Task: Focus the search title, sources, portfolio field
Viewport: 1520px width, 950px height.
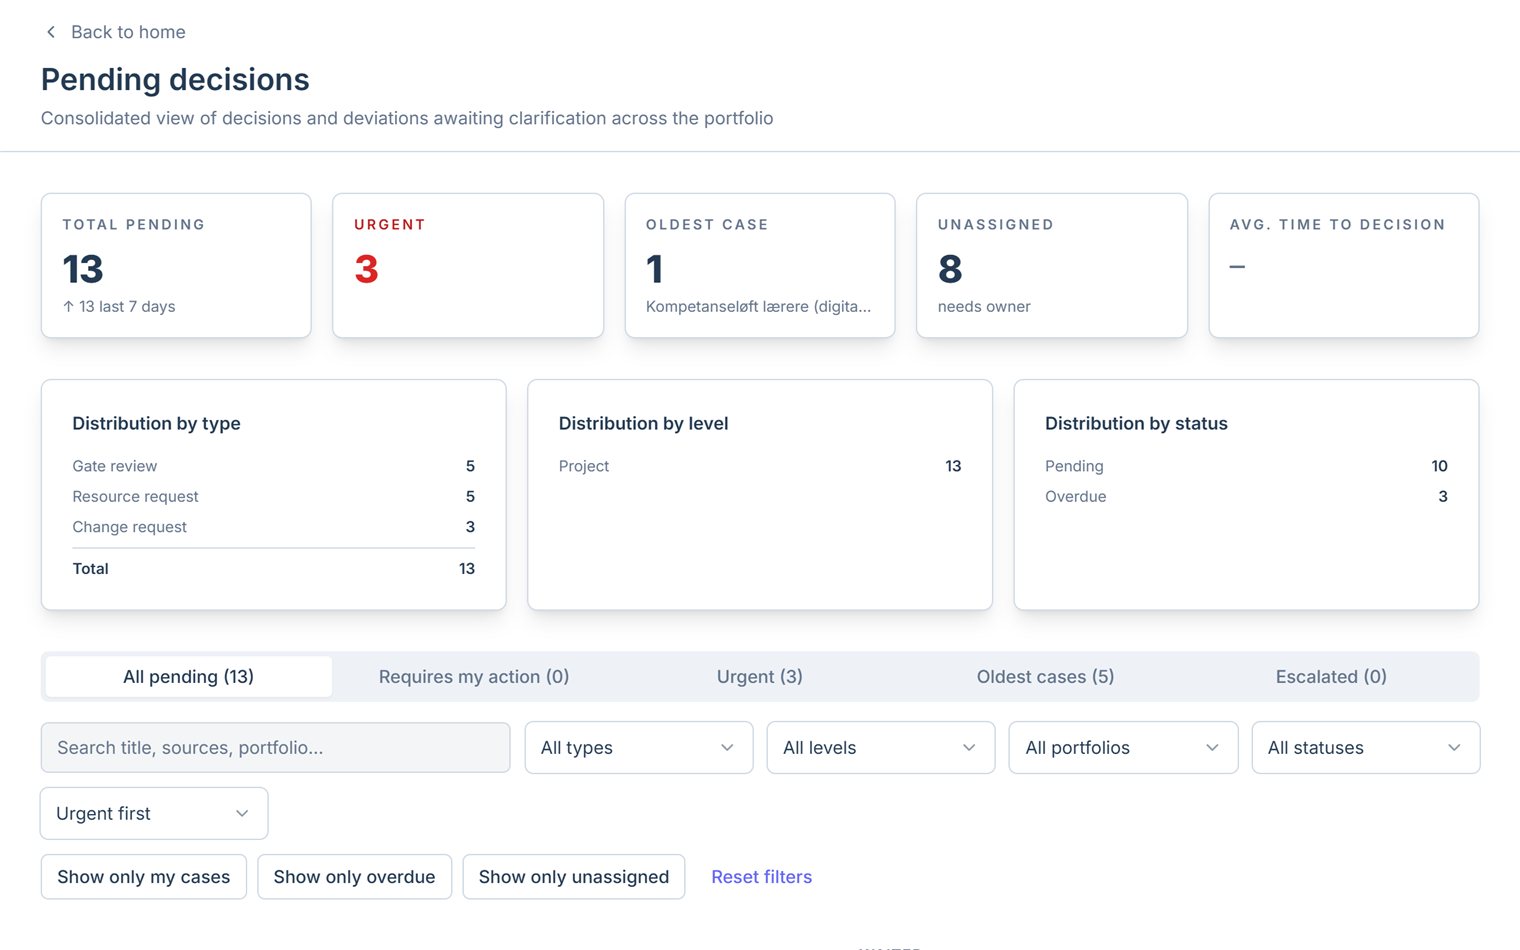Action: tap(275, 748)
